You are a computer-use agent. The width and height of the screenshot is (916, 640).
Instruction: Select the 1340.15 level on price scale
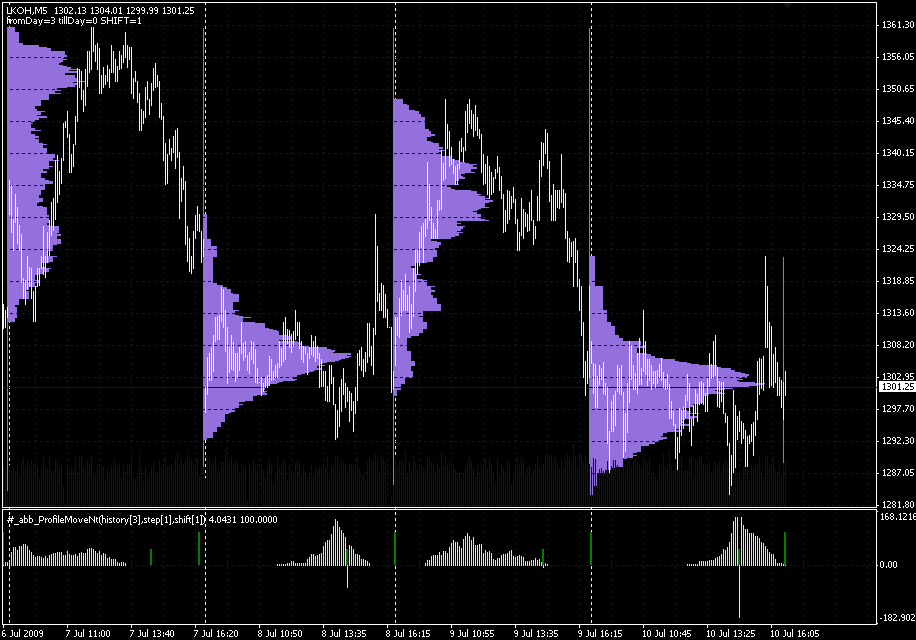(x=895, y=153)
